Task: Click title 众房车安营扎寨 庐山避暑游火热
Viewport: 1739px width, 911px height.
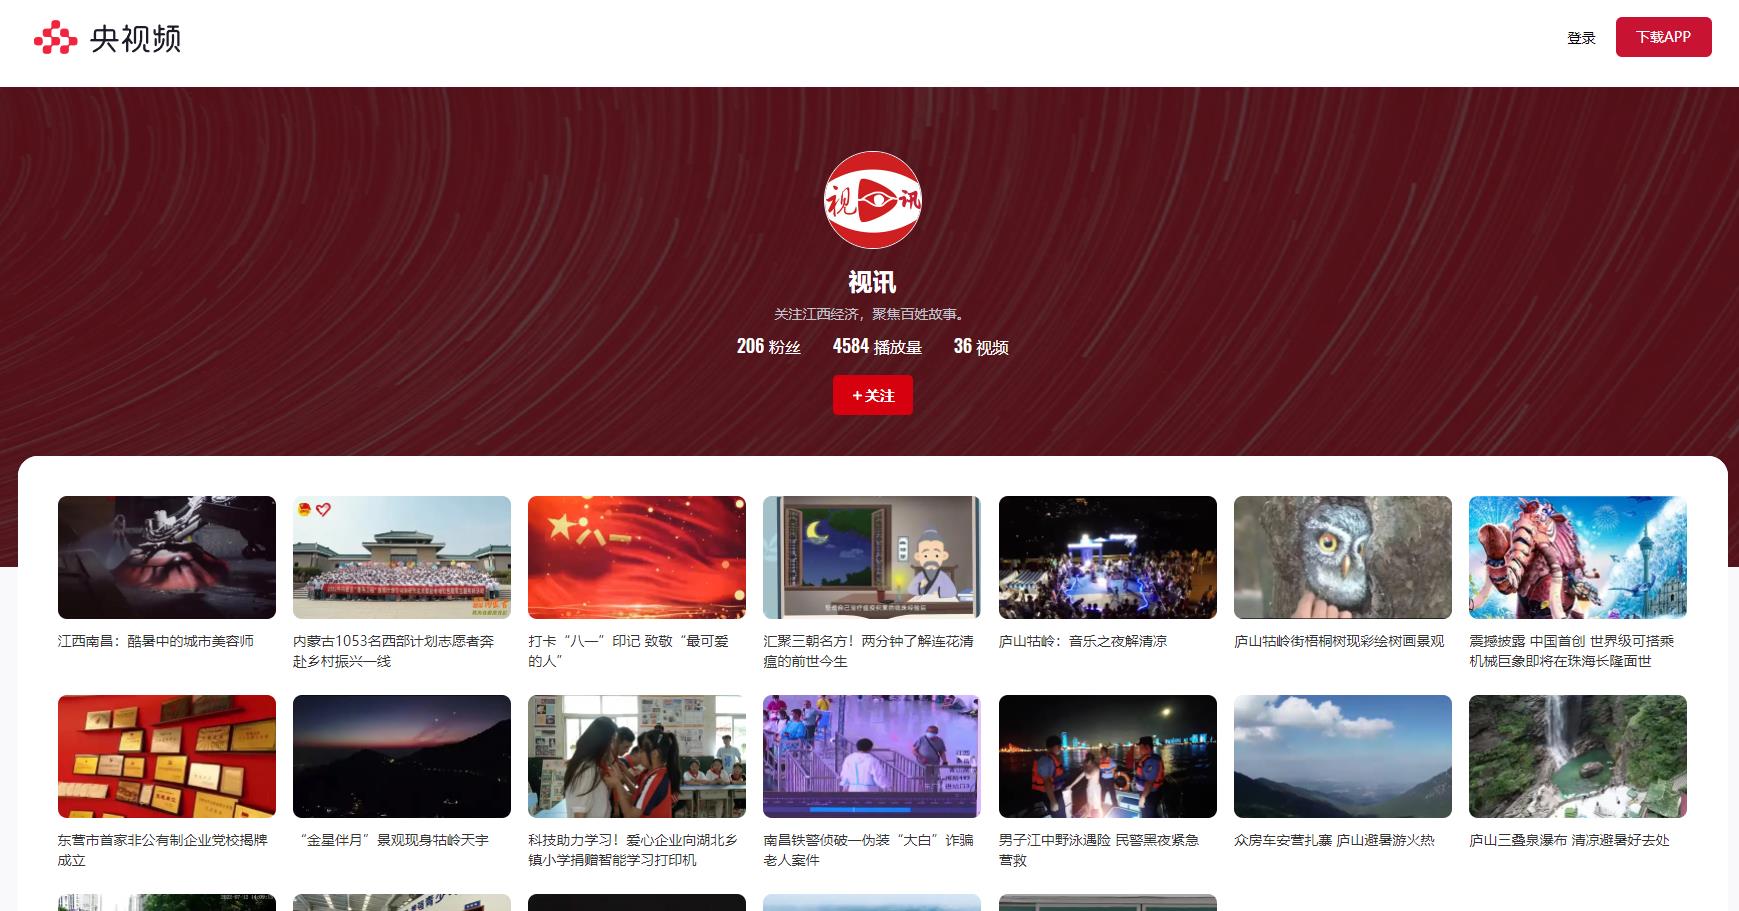Action: click(x=1334, y=840)
